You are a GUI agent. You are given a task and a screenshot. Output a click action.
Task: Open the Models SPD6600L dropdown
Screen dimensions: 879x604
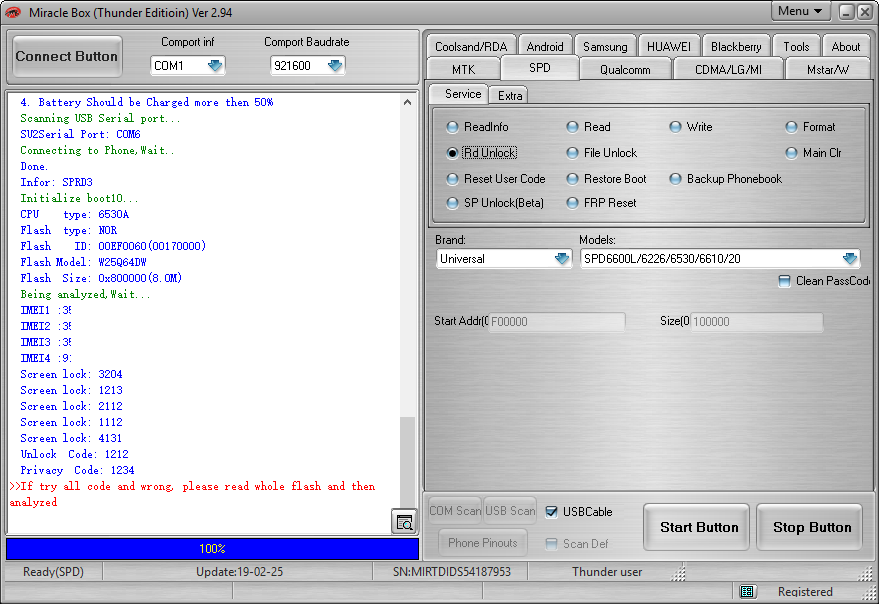pos(850,259)
